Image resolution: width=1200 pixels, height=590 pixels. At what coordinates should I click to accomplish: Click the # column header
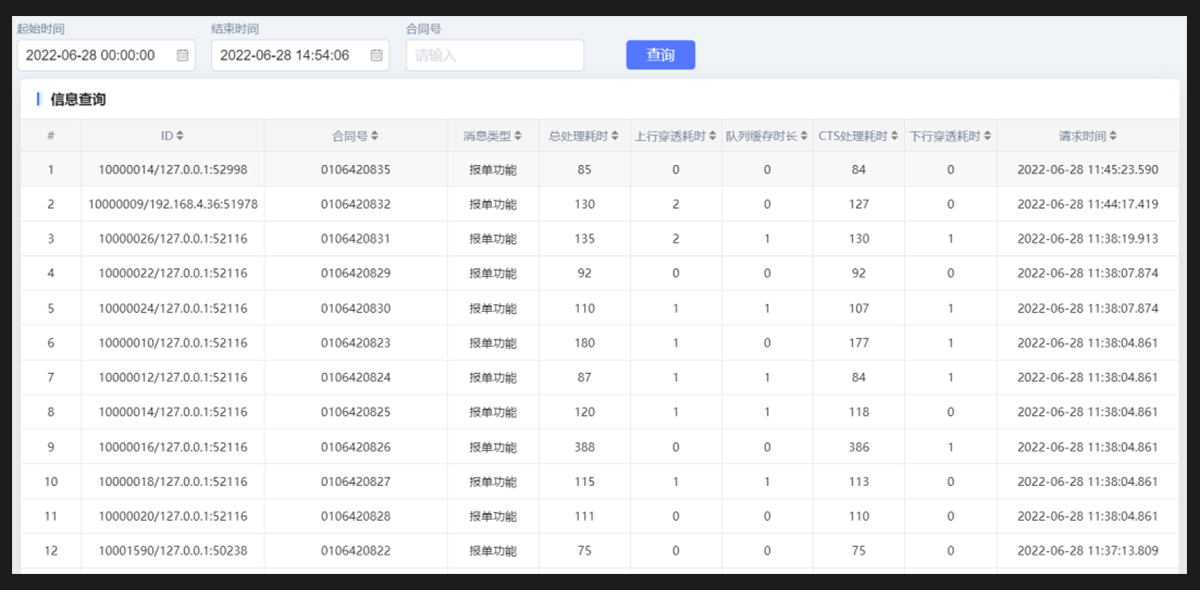point(51,136)
